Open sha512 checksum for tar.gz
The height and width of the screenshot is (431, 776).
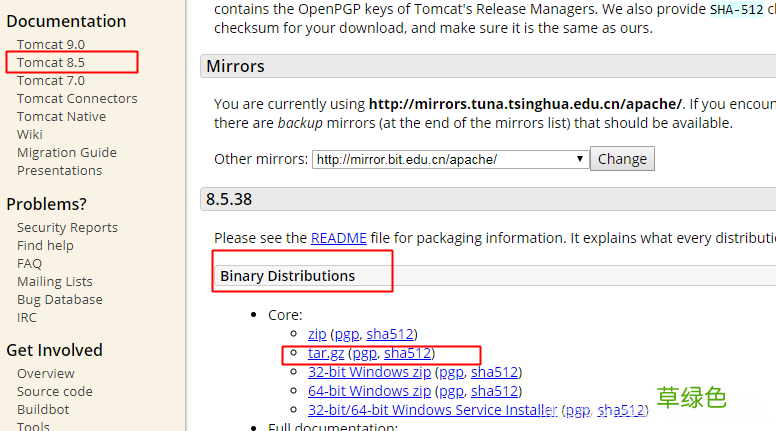tap(407, 353)
